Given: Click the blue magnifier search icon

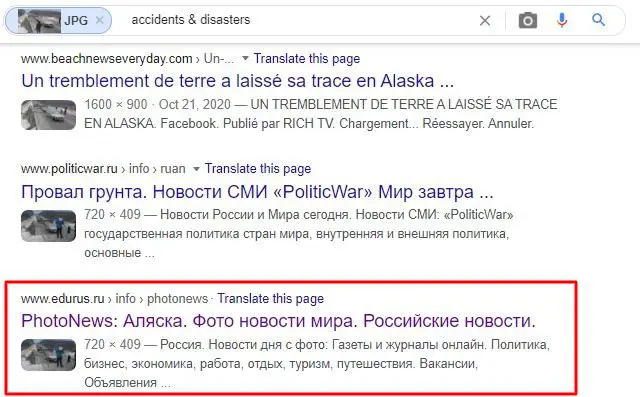Looking at the screenshot, I should (x=598, y=20).
